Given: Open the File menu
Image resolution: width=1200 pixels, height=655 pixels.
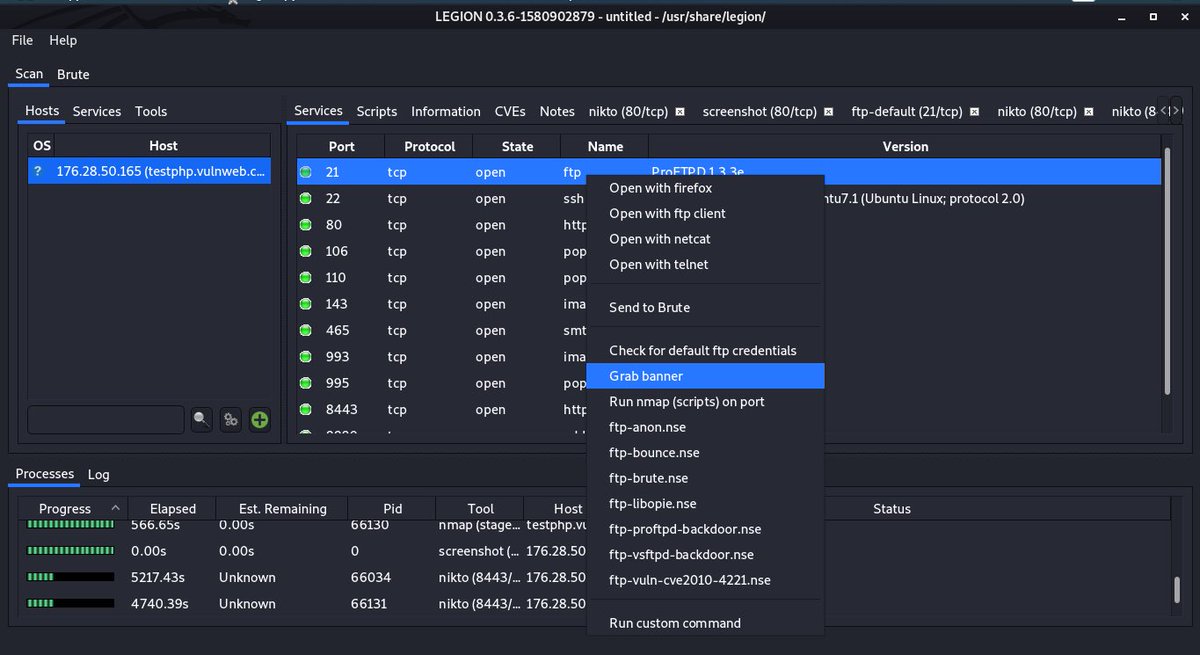Looking at the screenshot, I should tap(22, 40).
